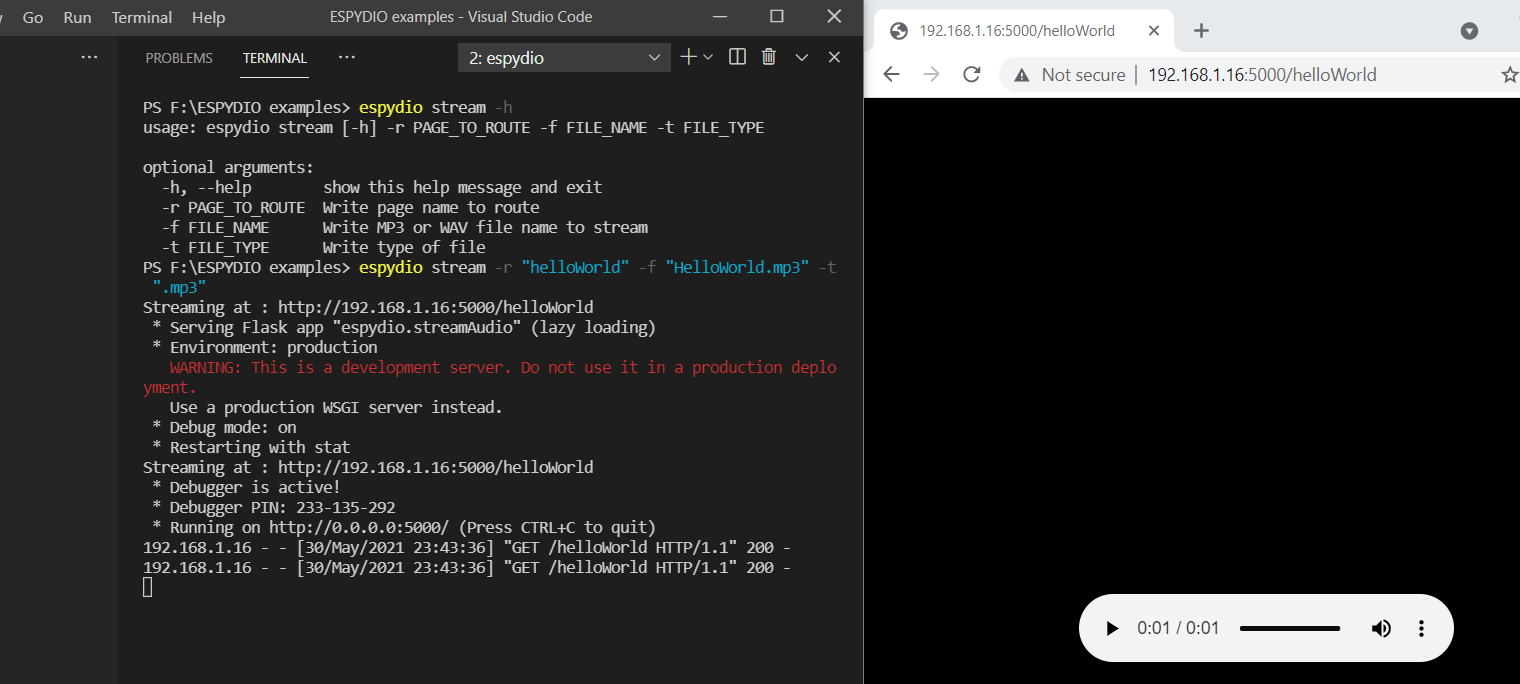Open the Run menu in VS Code
Image resolution: width=1520 pixels, height=684 pixels.
77,17
